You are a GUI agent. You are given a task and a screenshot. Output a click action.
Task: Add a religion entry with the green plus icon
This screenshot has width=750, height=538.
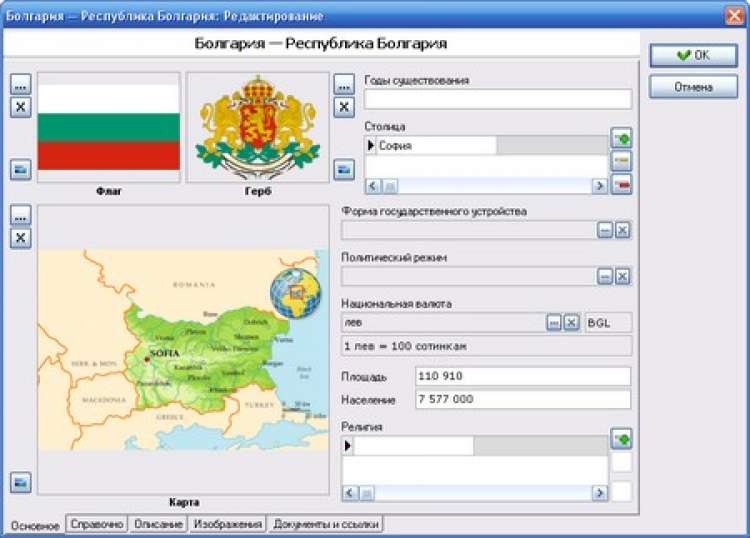(x=621, y=439)
